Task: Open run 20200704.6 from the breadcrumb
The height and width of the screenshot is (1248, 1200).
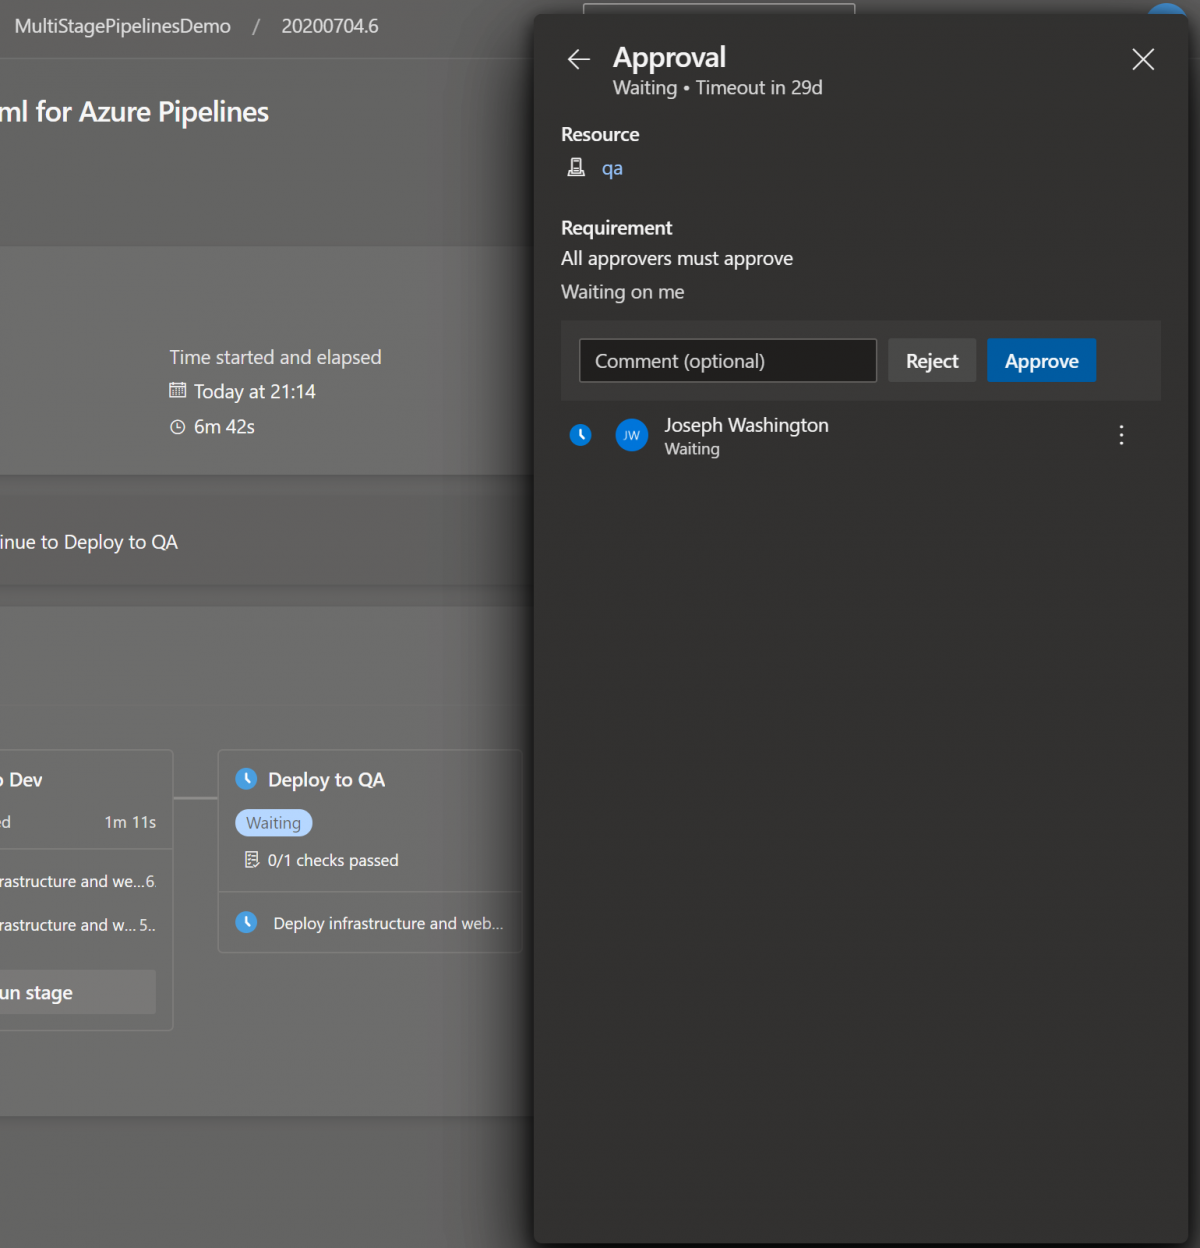Action: coord(330,26)
